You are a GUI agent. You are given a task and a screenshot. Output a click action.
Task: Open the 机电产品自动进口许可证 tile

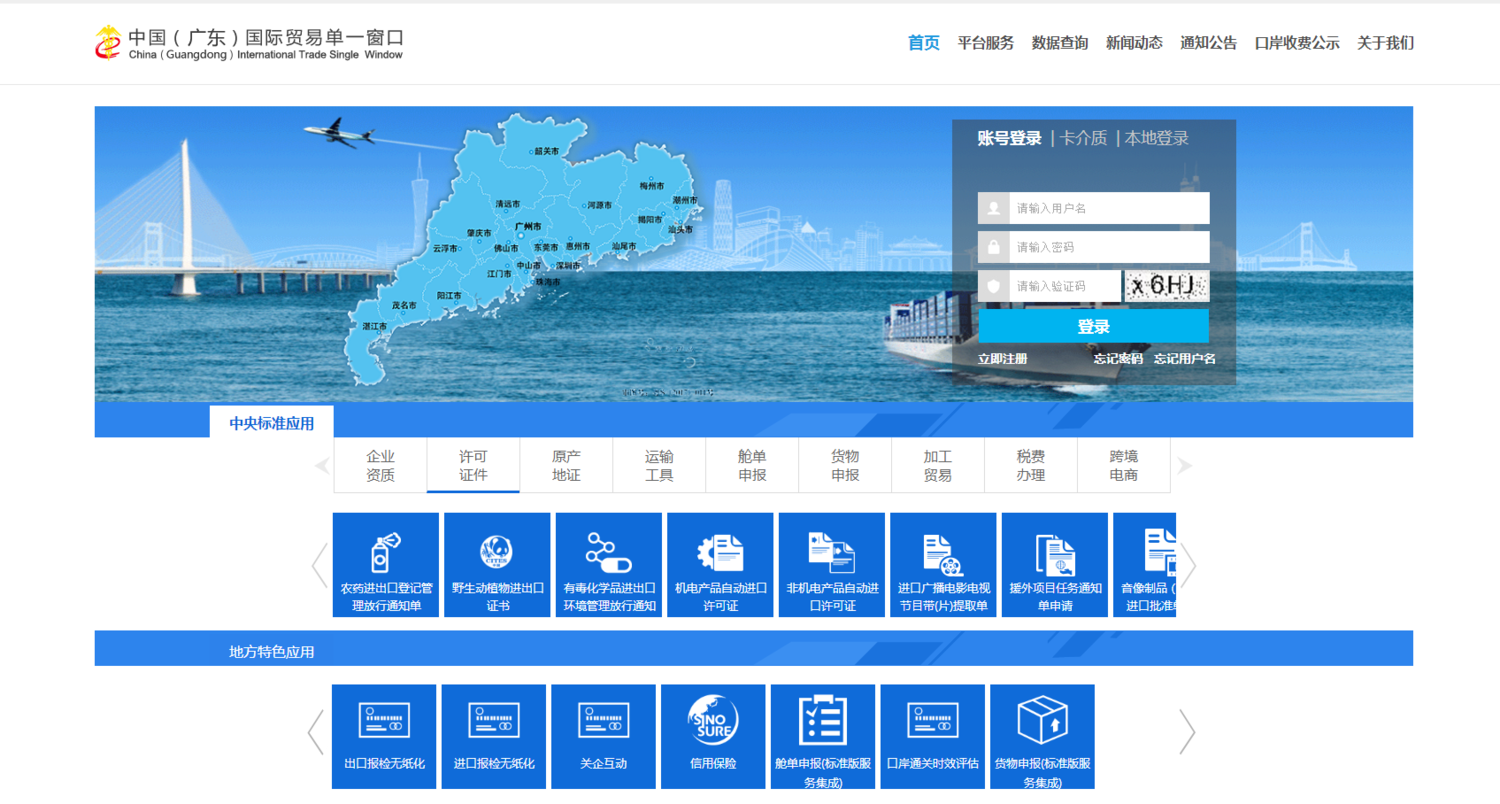tap(720, 565)
